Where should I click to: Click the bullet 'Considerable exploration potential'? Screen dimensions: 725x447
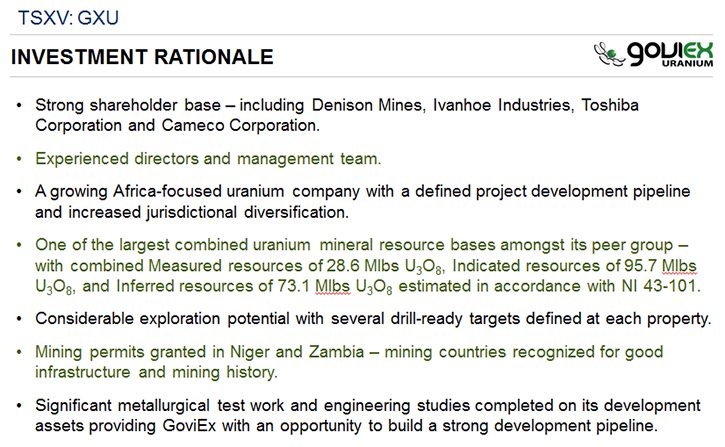[373, 319]
